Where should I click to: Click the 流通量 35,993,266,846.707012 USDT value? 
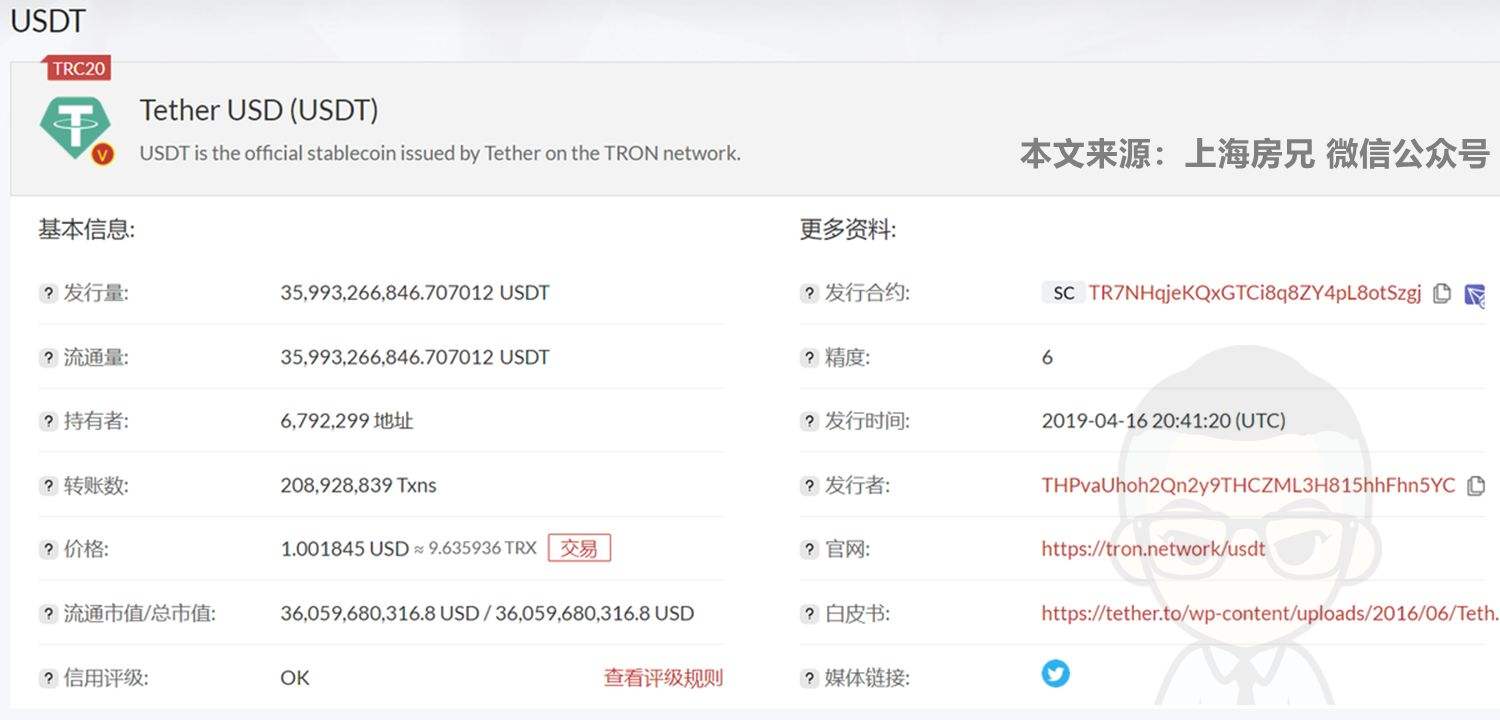[415, 357]
